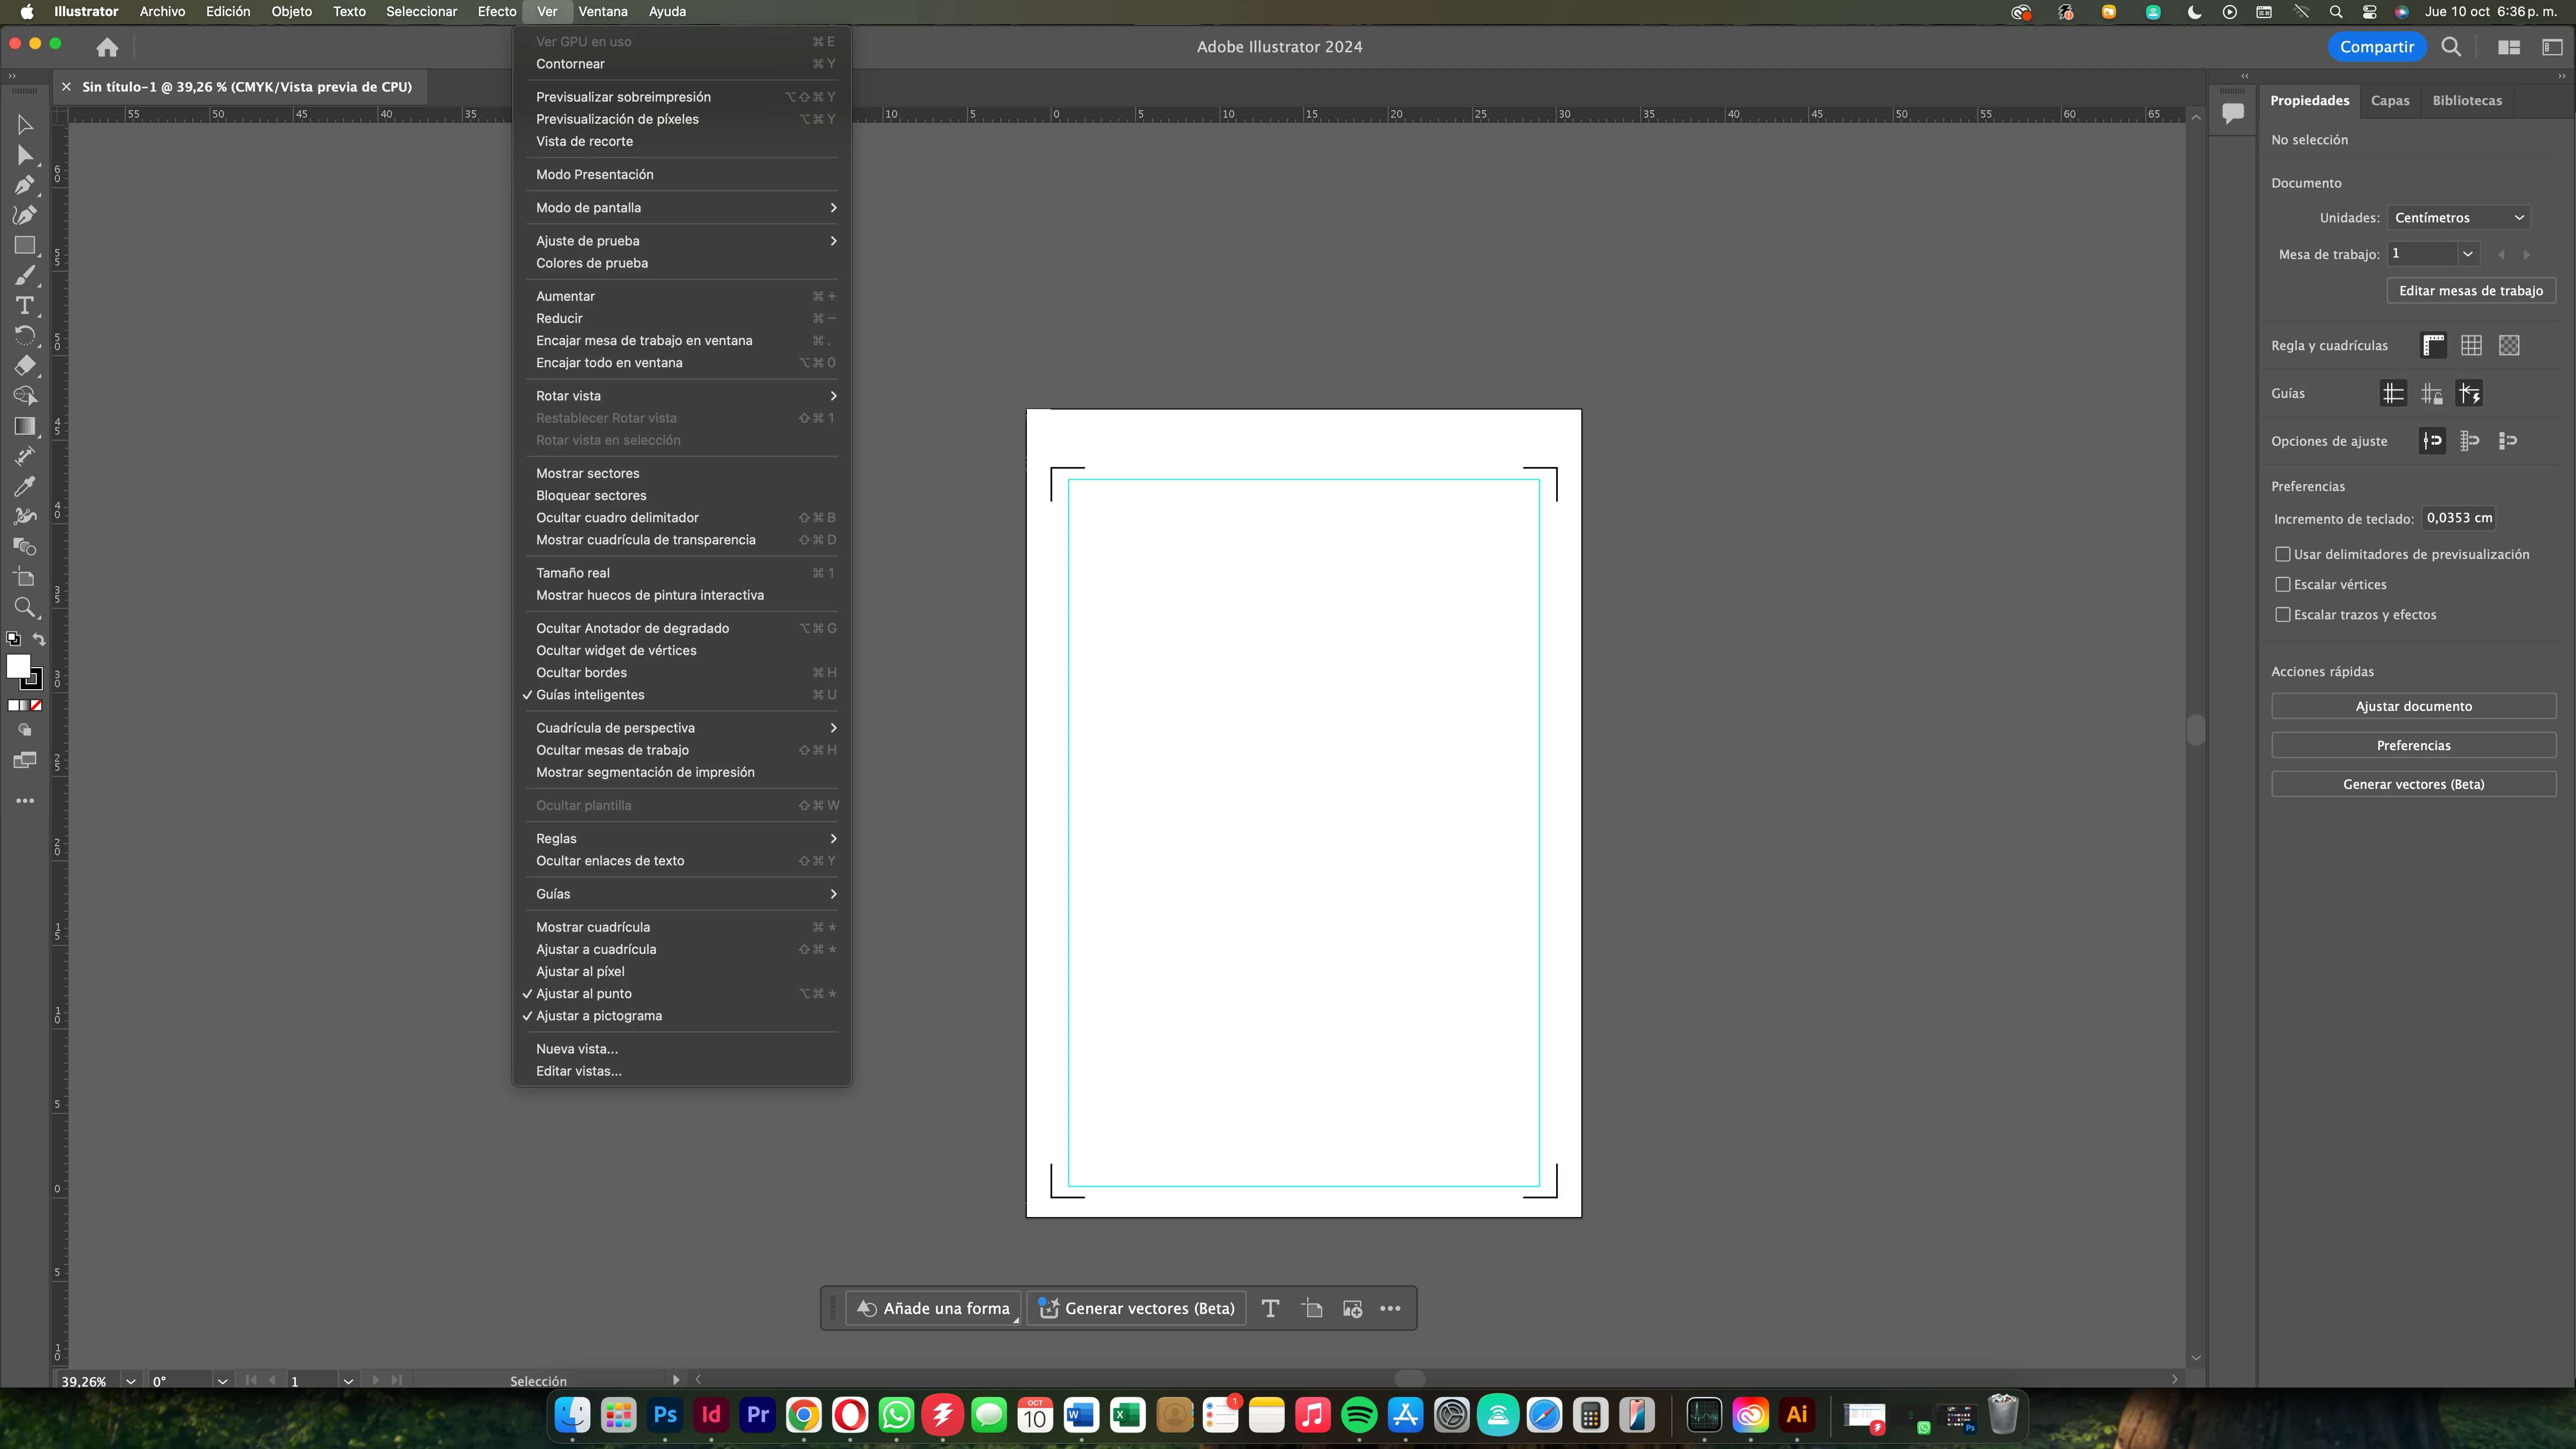Open the zoom level dropdown in status bar
Image resolution: width=2576 pixels, height=1449 pixels.
pos(130,1381)
